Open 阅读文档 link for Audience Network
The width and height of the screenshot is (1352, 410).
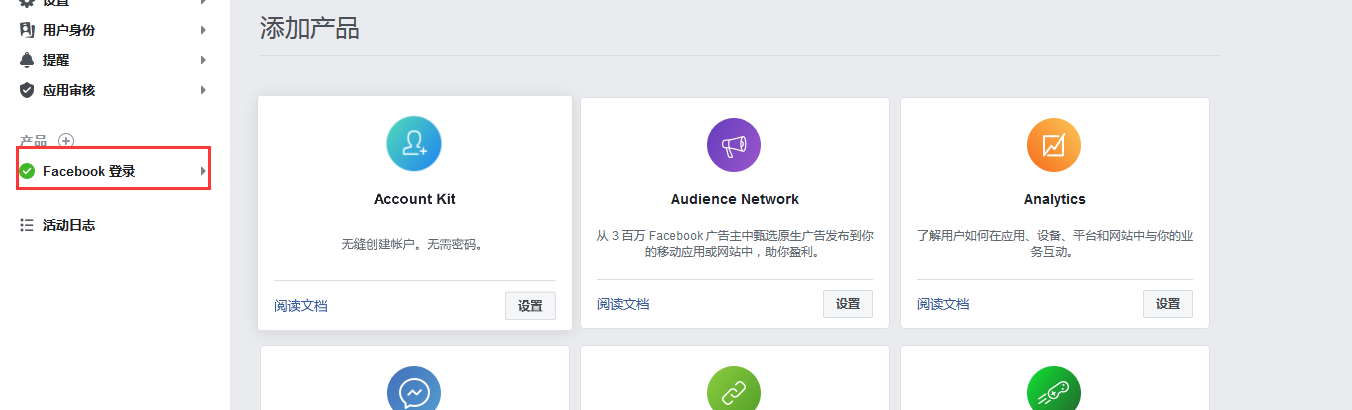coord(623,305)
